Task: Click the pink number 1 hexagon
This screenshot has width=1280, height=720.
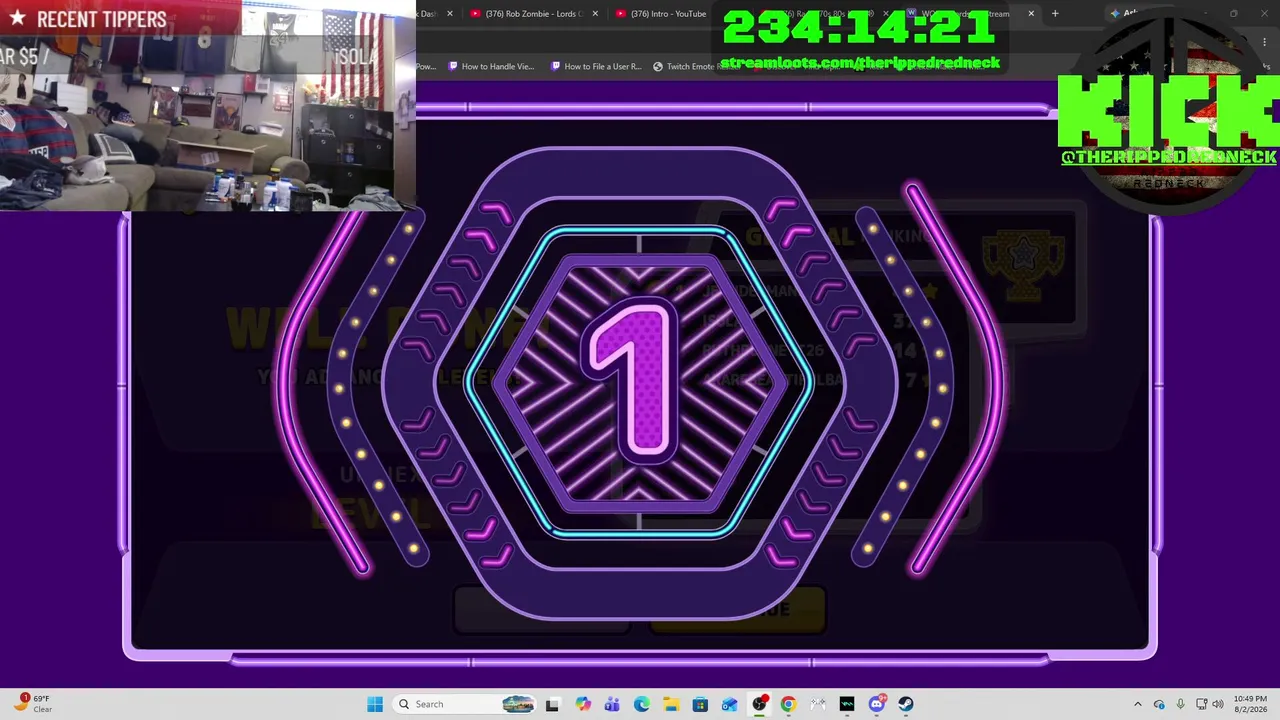Action: tap(639, 384)
